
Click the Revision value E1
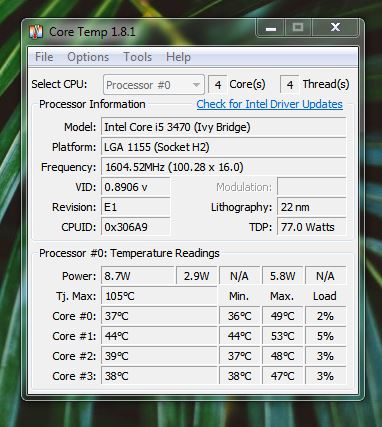(136, 207)
